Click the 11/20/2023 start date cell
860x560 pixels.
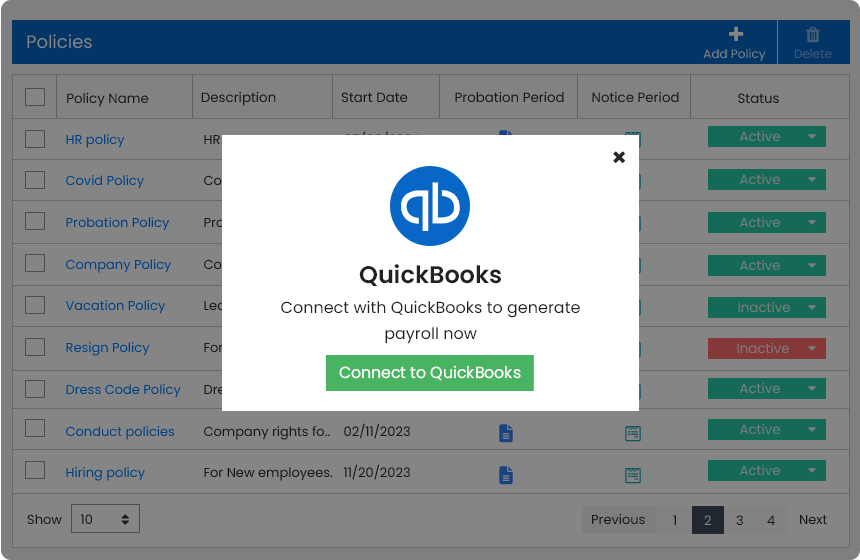377,473
